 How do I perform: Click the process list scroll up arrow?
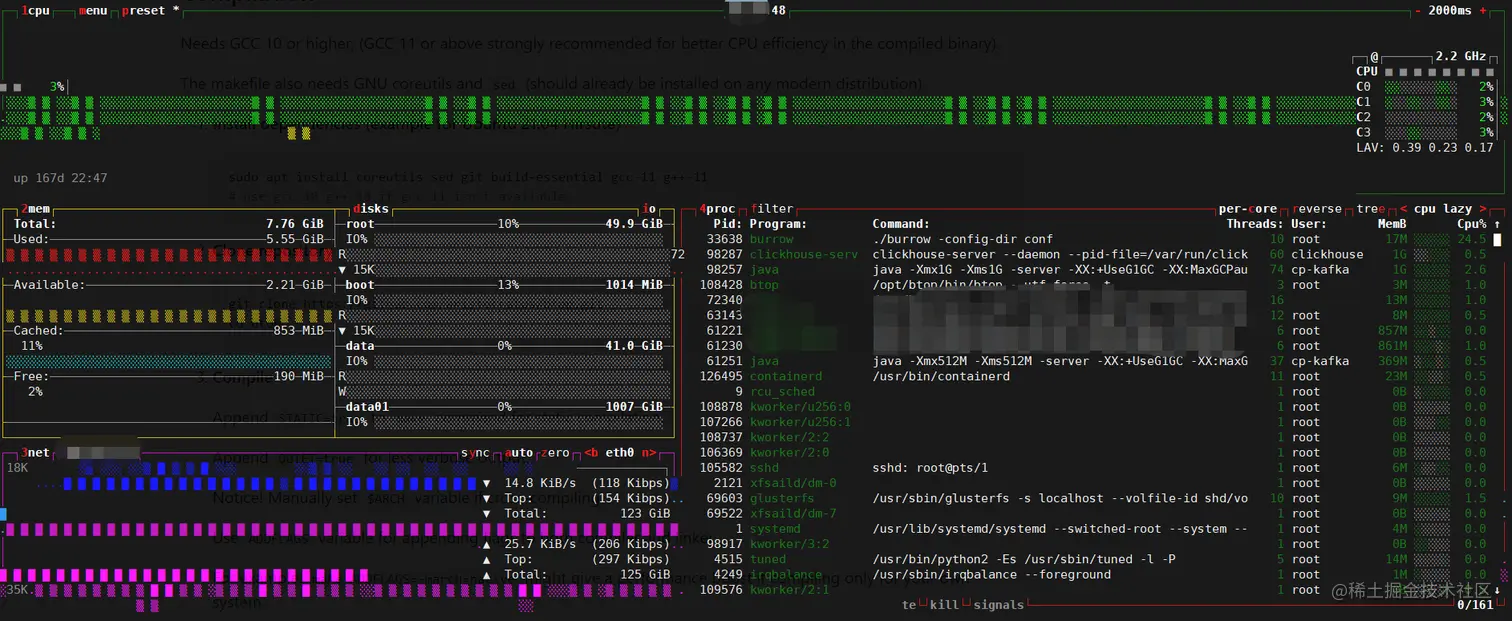click(x=1496, y=224)
